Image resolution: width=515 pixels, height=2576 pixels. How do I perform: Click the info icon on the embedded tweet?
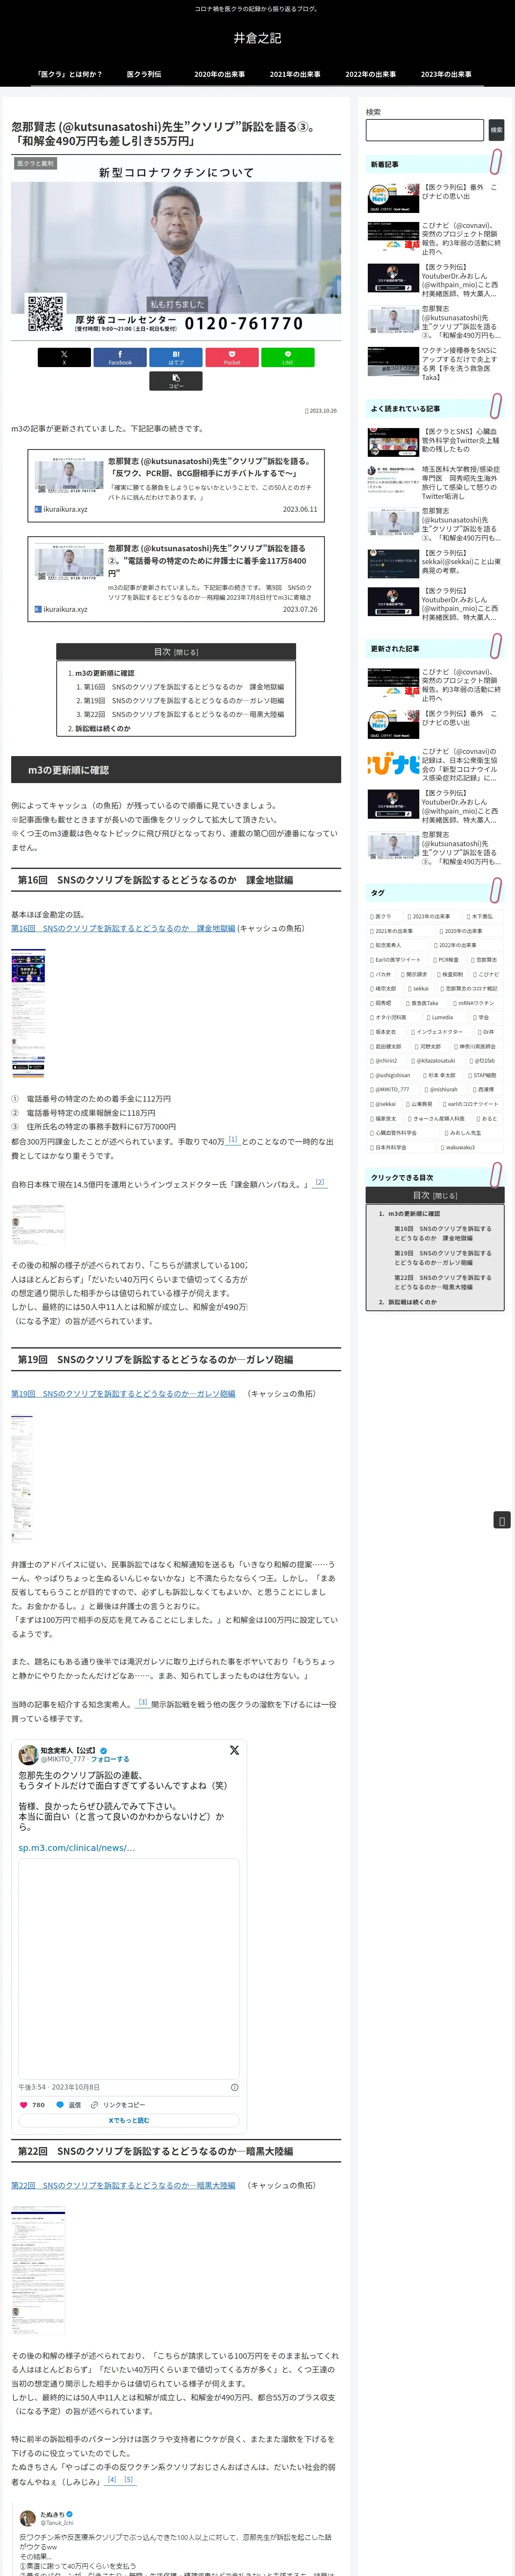point(235,2087)
